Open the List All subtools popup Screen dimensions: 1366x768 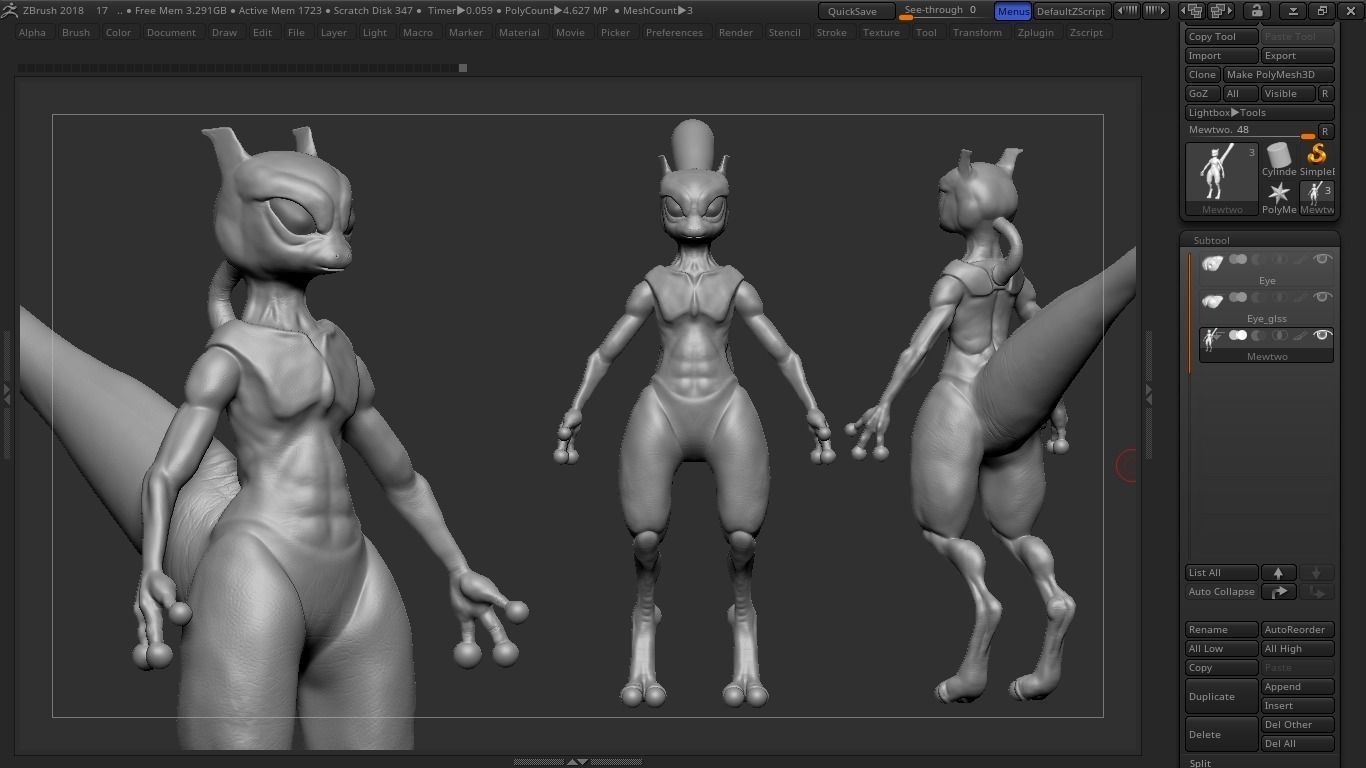point(1221,573)
